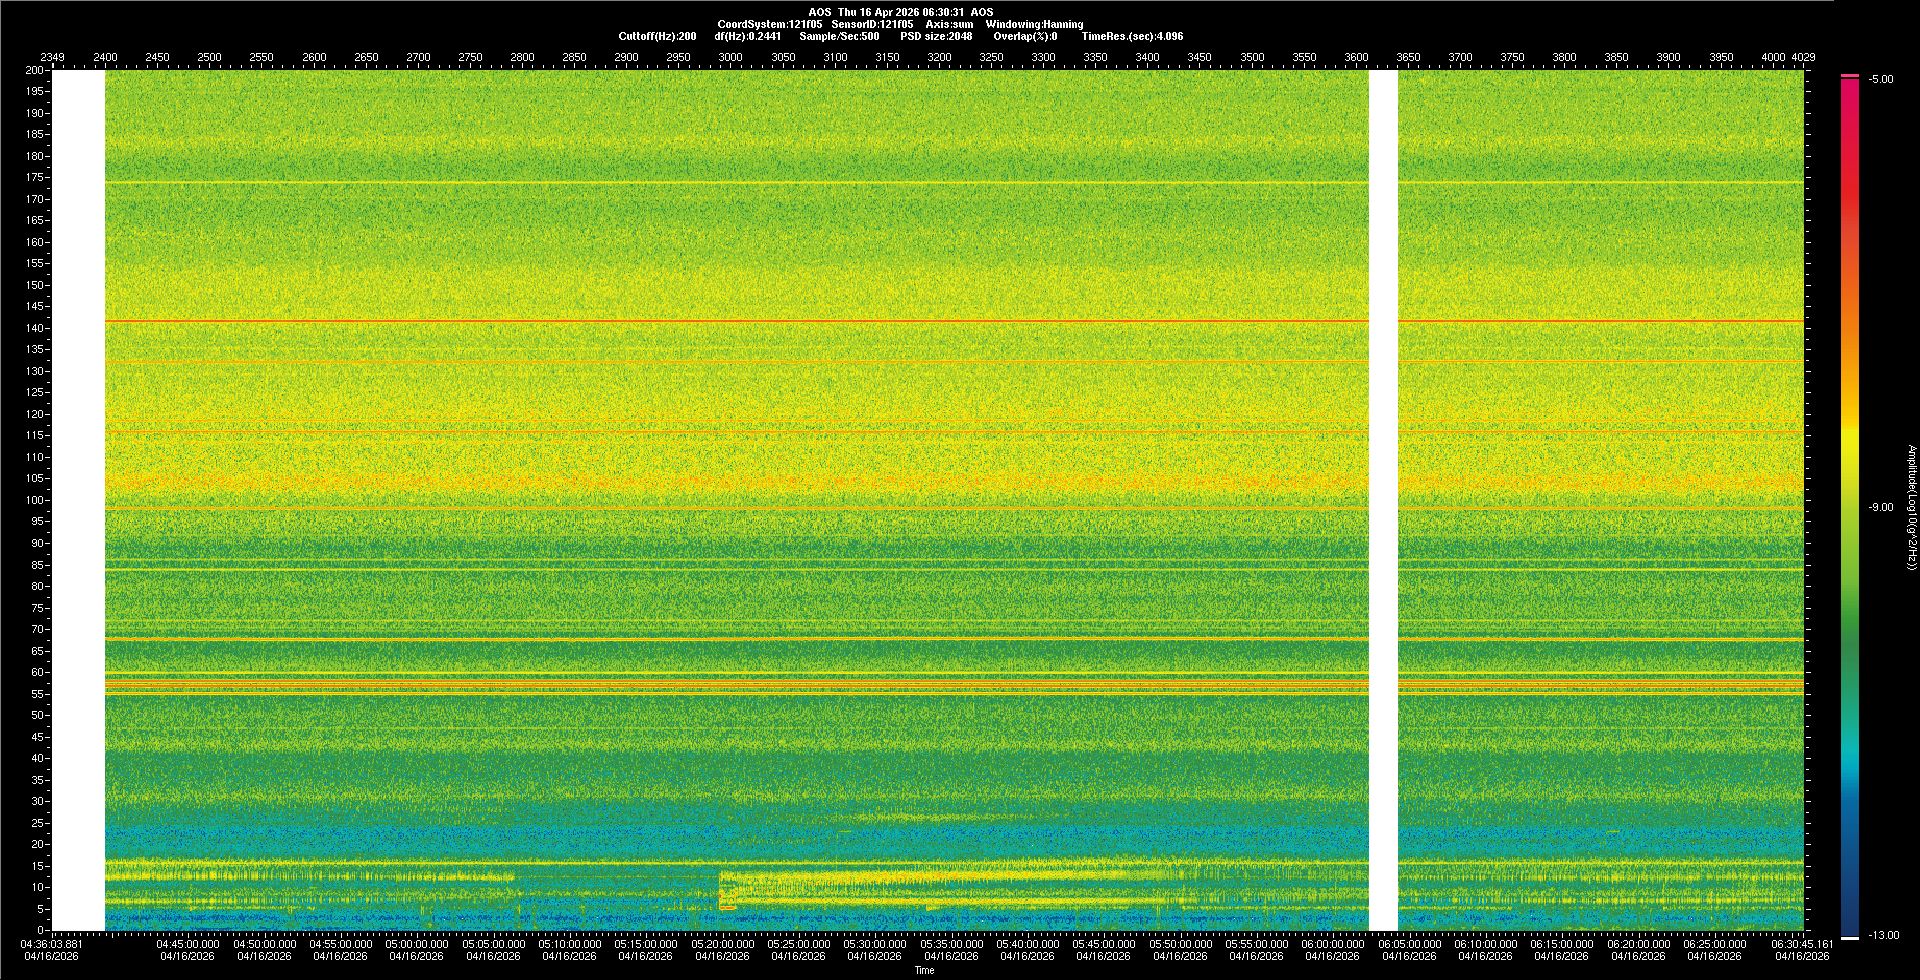The image size is (1920, 980).
Task: Click the 100 Hz frequency axis label
Action: pyautogui.click(x=34, y=500)
